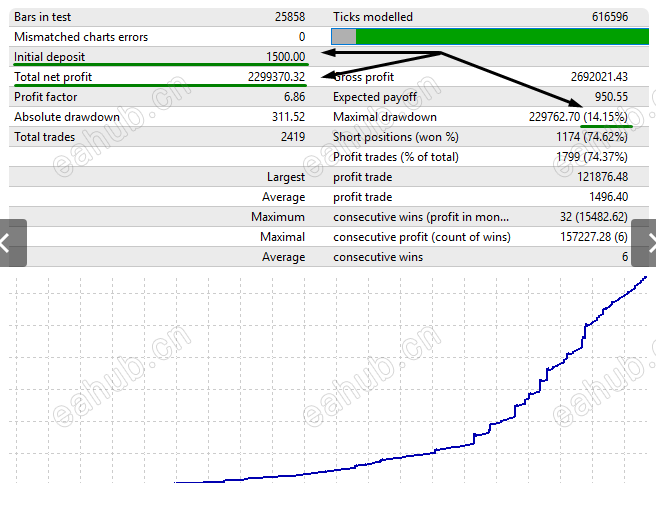Select the 'Total trades' label
Screen dimensions: 656x506
[x=44, y=137]
